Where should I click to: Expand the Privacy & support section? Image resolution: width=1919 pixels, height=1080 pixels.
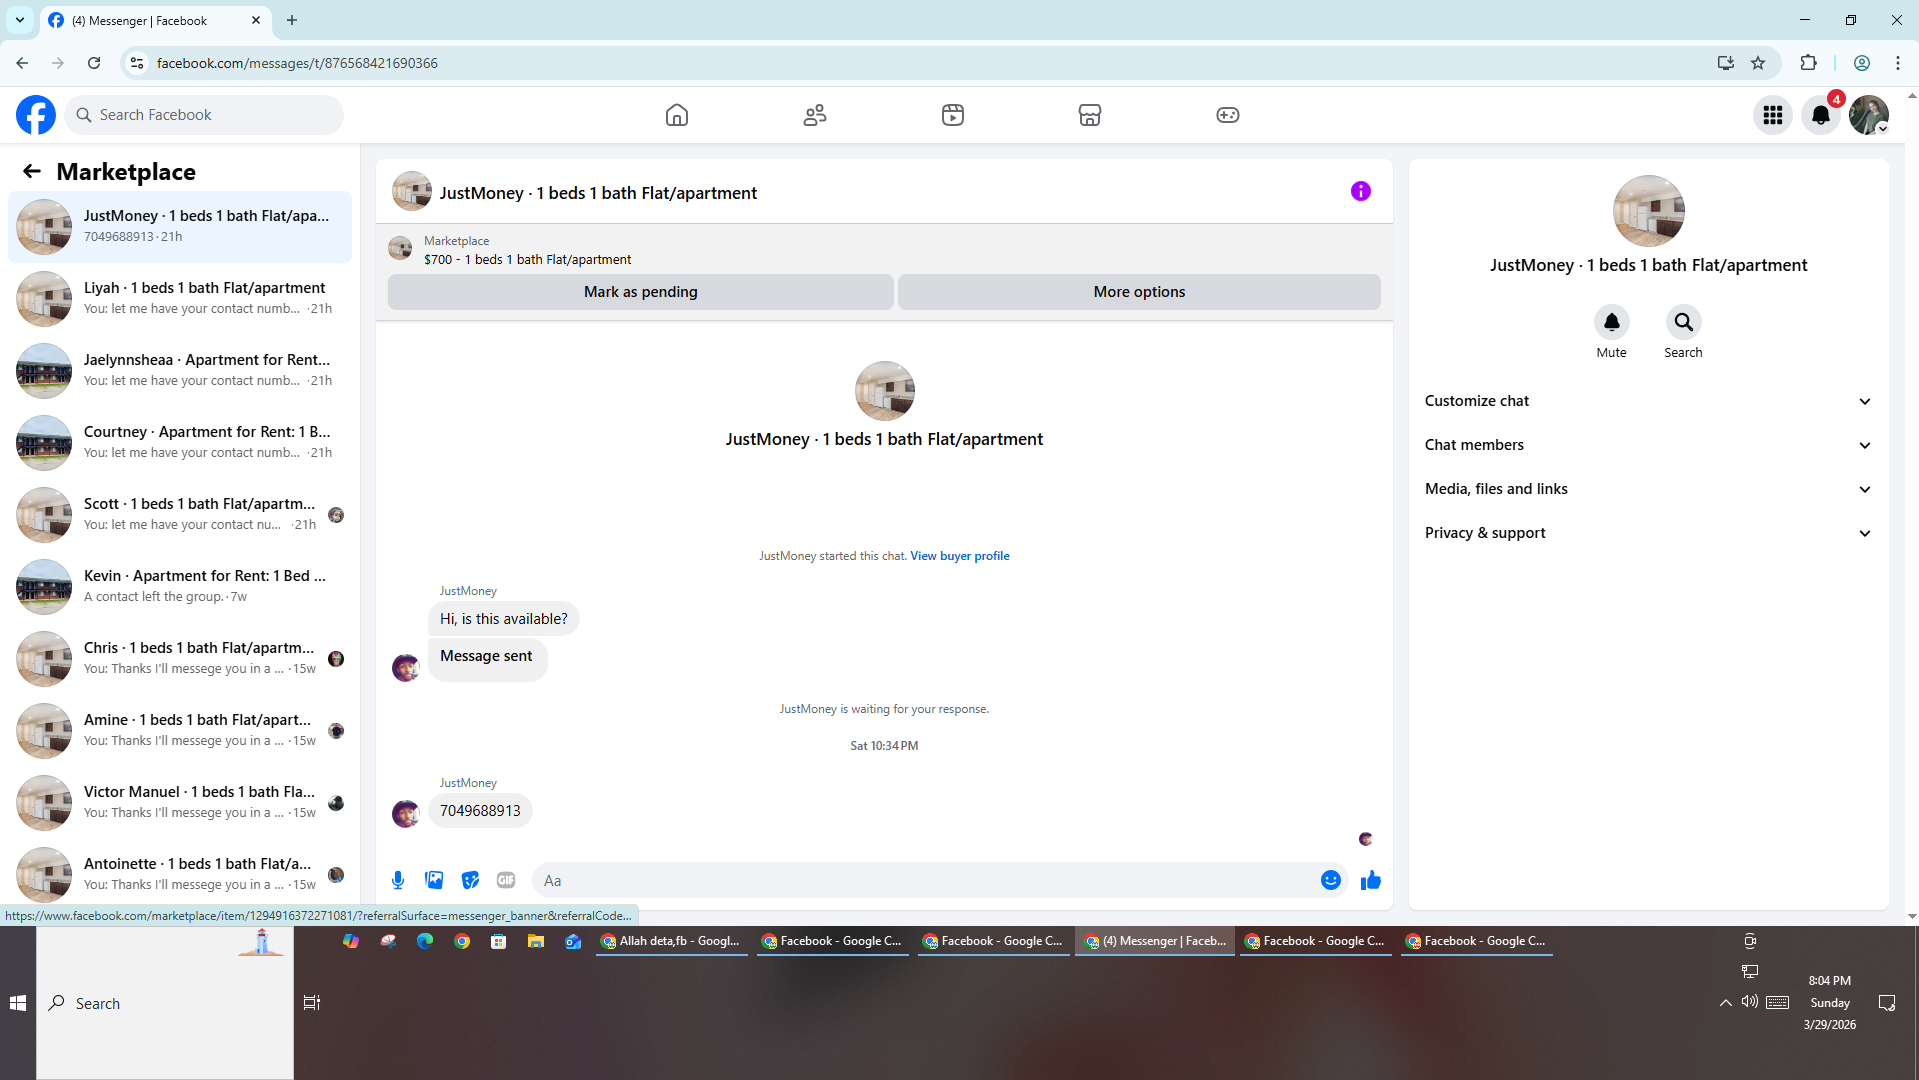click(x=1648, y=533)
